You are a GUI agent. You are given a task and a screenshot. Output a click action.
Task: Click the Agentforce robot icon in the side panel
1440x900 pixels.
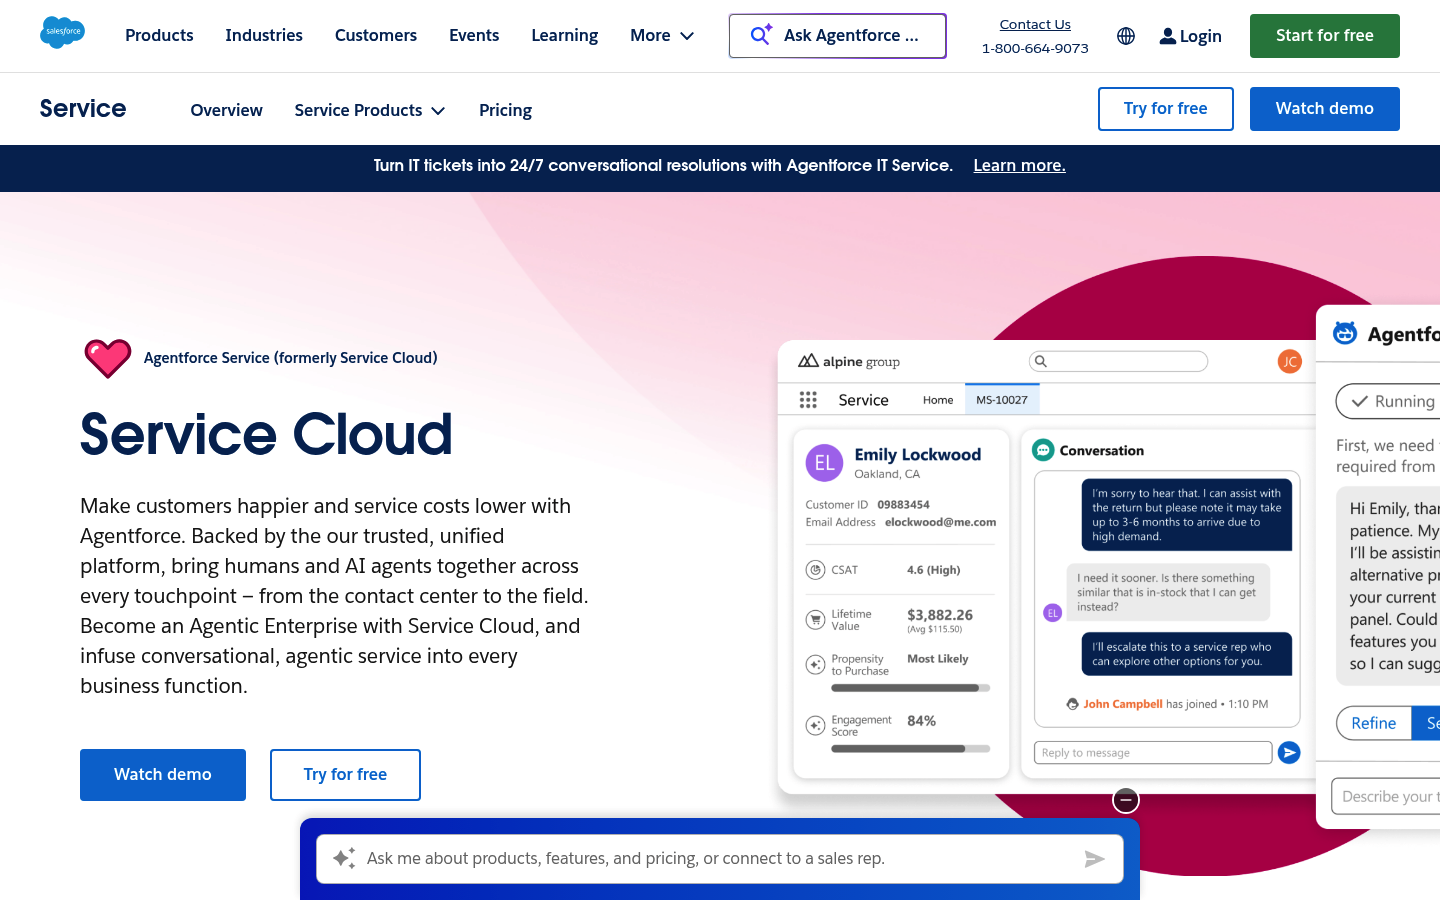pyautogui.click(x=1344, y=332)
